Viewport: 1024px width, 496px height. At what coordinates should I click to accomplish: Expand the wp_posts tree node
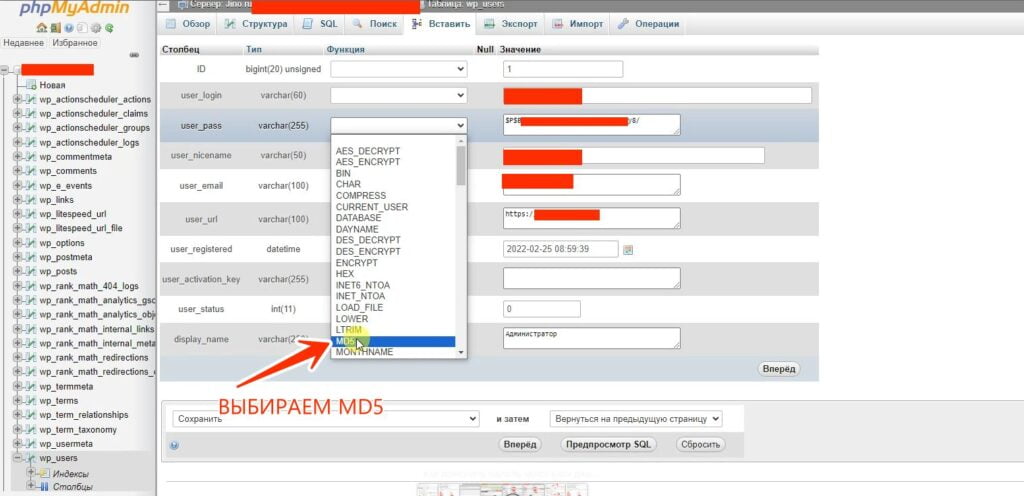tap(17, 271)
